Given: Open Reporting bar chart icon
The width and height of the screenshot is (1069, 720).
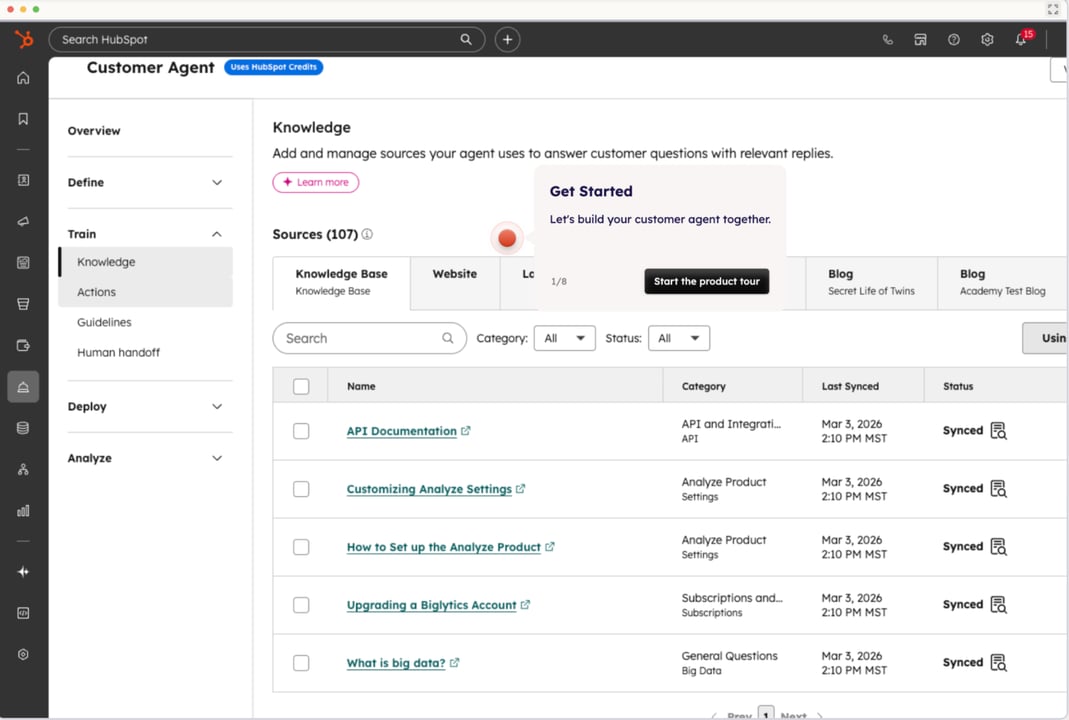Looking at the screenshot, I should (23, 511).
